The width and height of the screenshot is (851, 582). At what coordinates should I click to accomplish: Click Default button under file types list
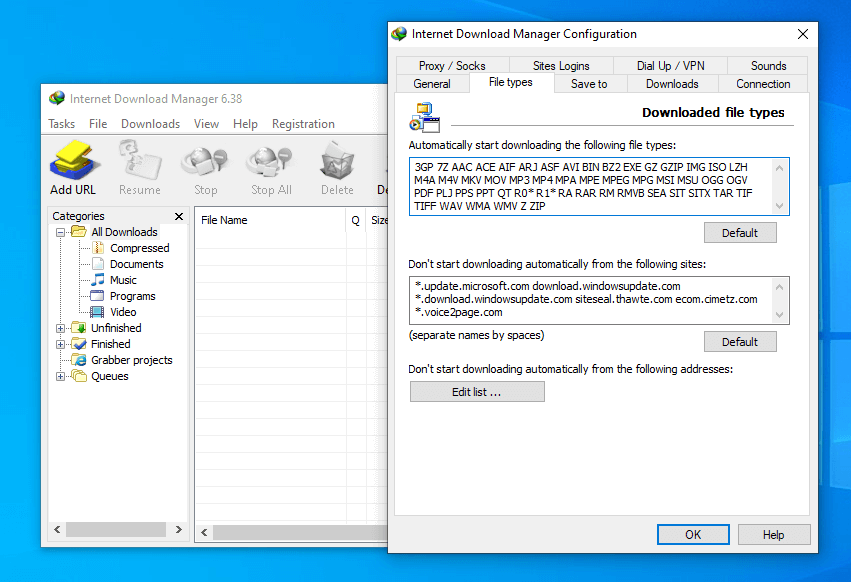coord(740,232)
